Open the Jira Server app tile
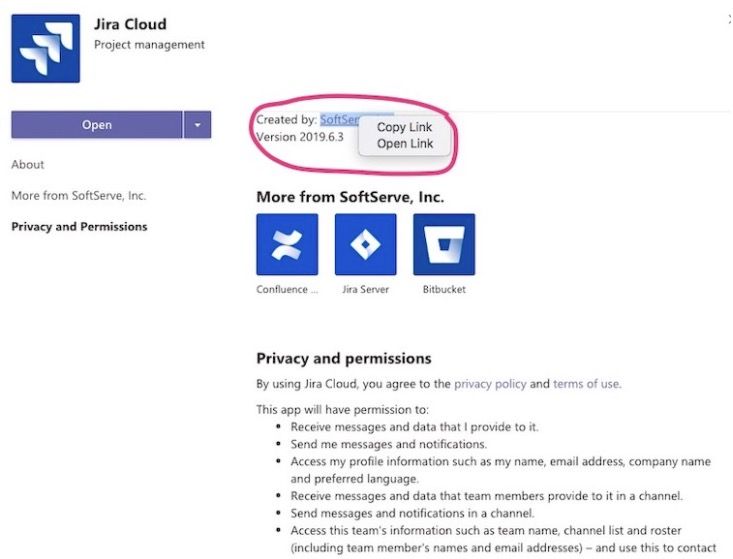The height and width of the screenshot is (559, 733). 366,244
